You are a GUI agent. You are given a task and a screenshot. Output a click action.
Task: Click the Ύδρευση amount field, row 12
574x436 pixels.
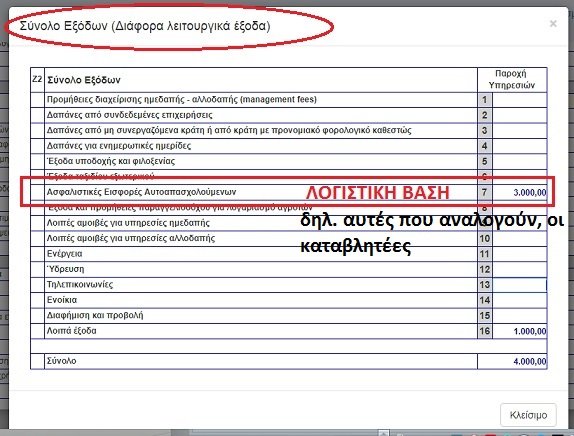[519, 269]
